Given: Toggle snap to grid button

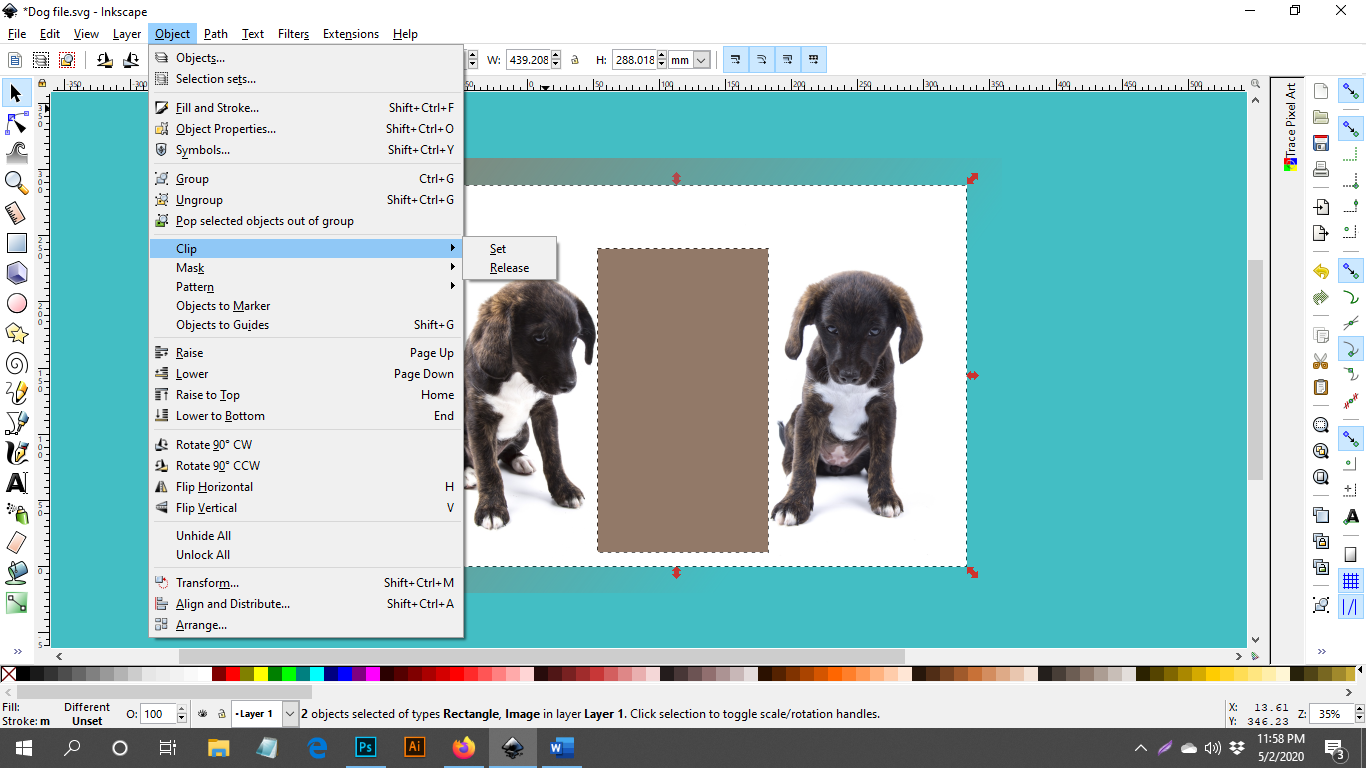Looking at the screenshot, I should coord(1351,581).
